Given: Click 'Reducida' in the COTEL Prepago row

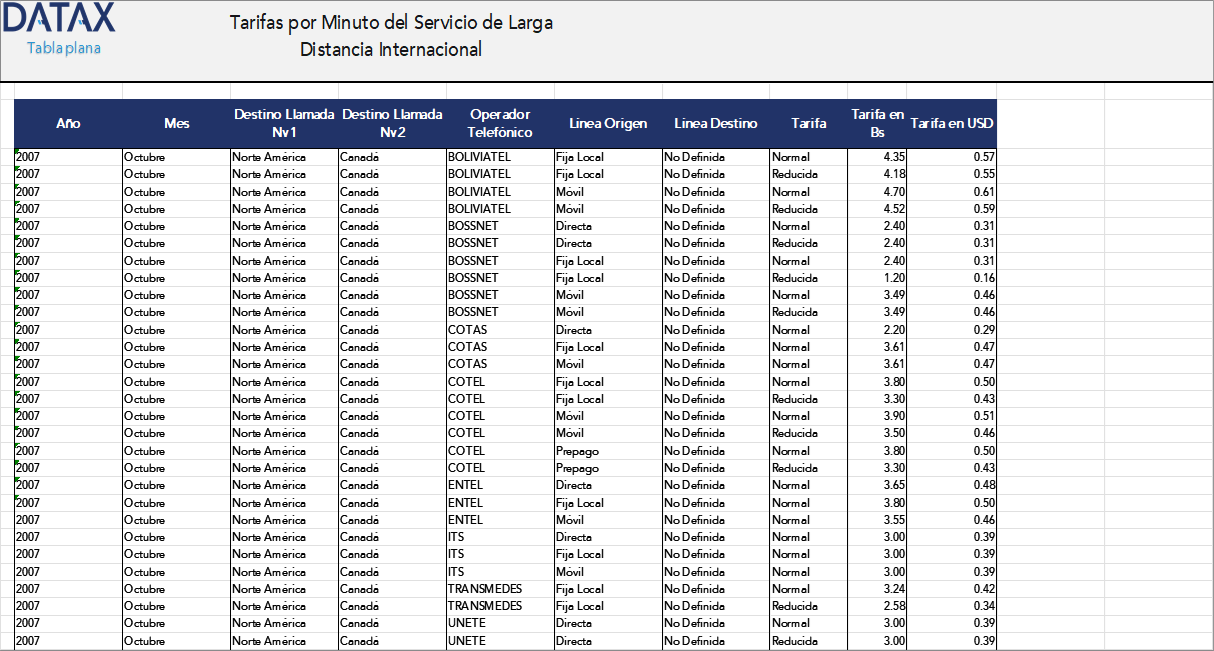Looking at the screenshot, I should coord(808,468).
